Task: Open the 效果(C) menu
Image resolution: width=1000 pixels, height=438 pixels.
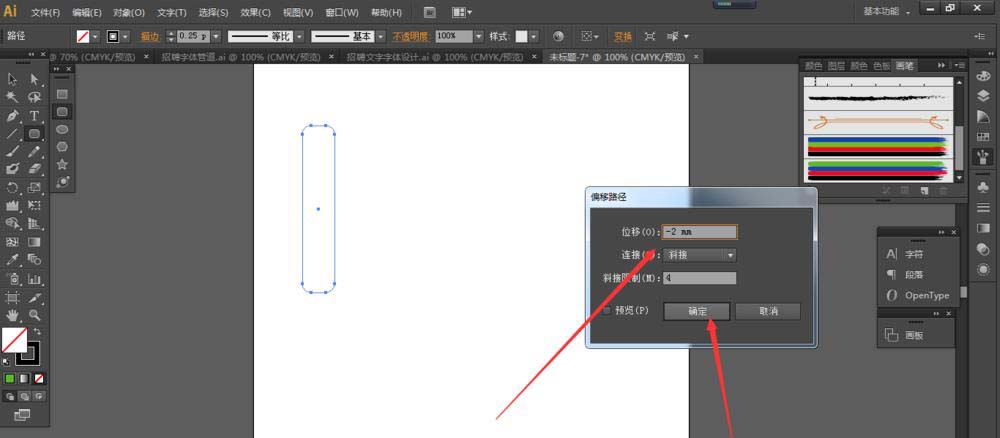Action: point(255,13)
